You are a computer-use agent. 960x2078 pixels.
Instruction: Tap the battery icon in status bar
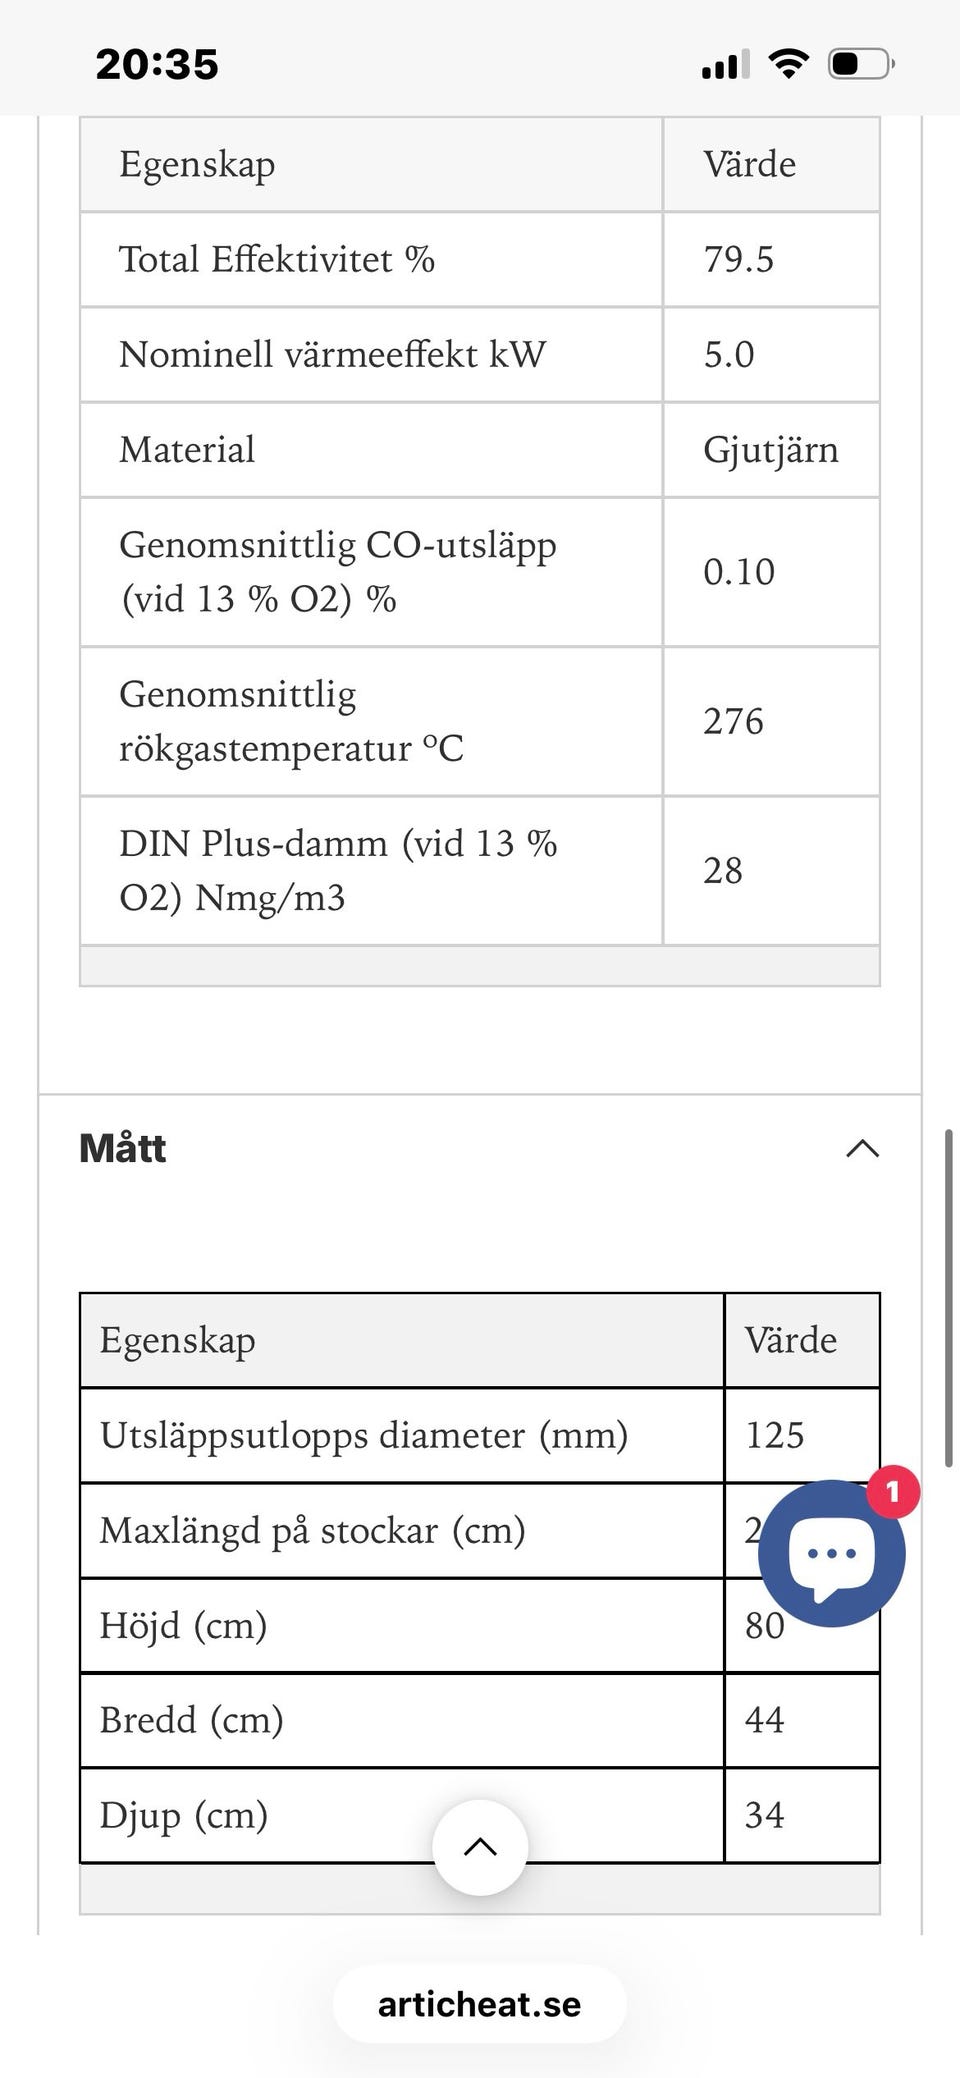pyautogui.click(x=860, y=64)
